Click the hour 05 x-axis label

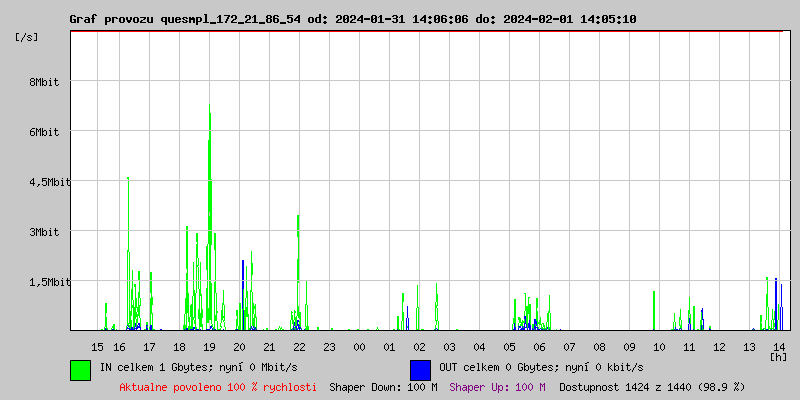(509, 346)
